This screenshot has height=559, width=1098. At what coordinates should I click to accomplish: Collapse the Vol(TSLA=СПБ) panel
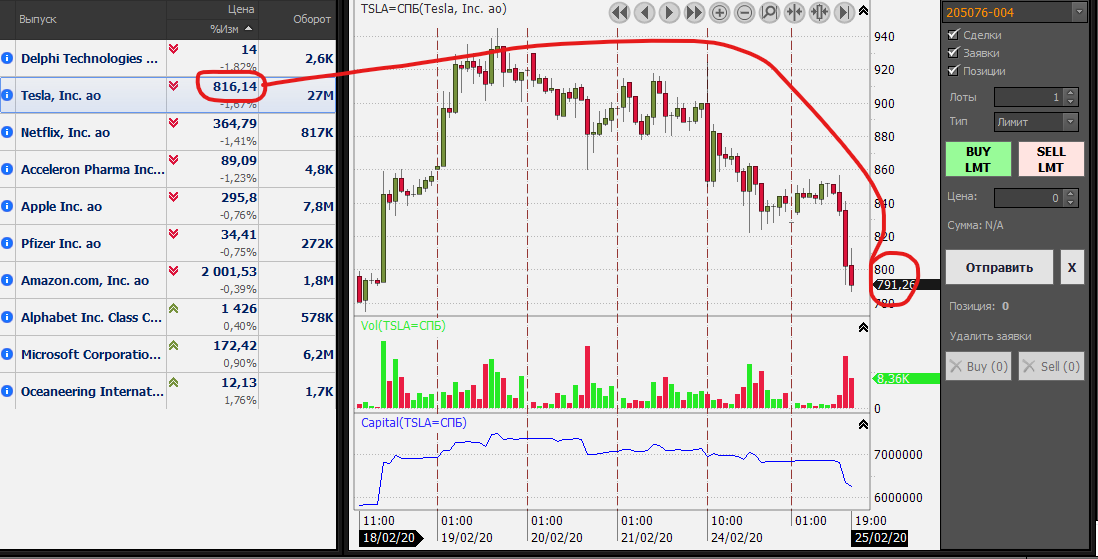pos(862,327)
